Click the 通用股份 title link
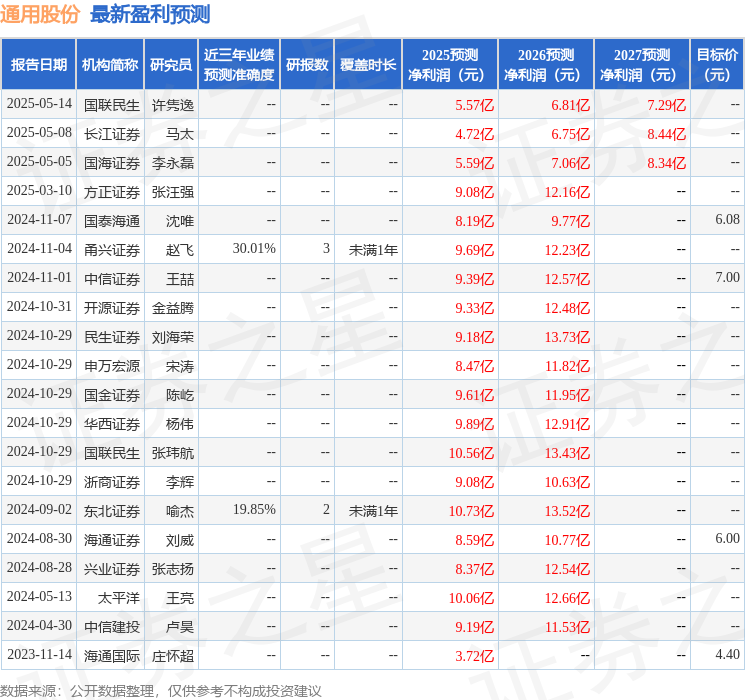The width and height of the screenshot is (745, 700). coord(40,14)
